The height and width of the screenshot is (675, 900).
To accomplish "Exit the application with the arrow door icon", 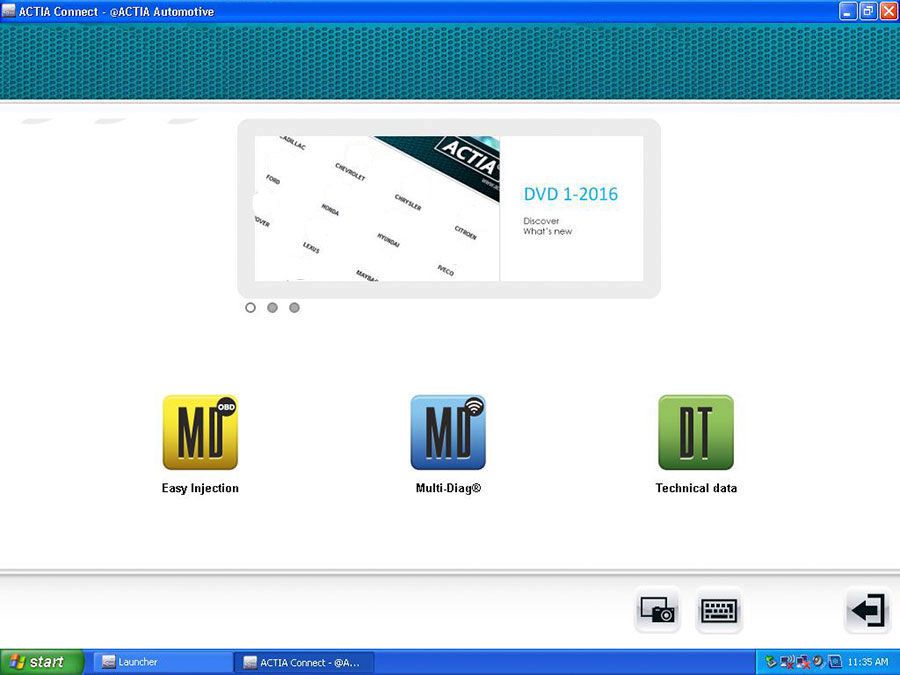I will click(x=868, y=610).
